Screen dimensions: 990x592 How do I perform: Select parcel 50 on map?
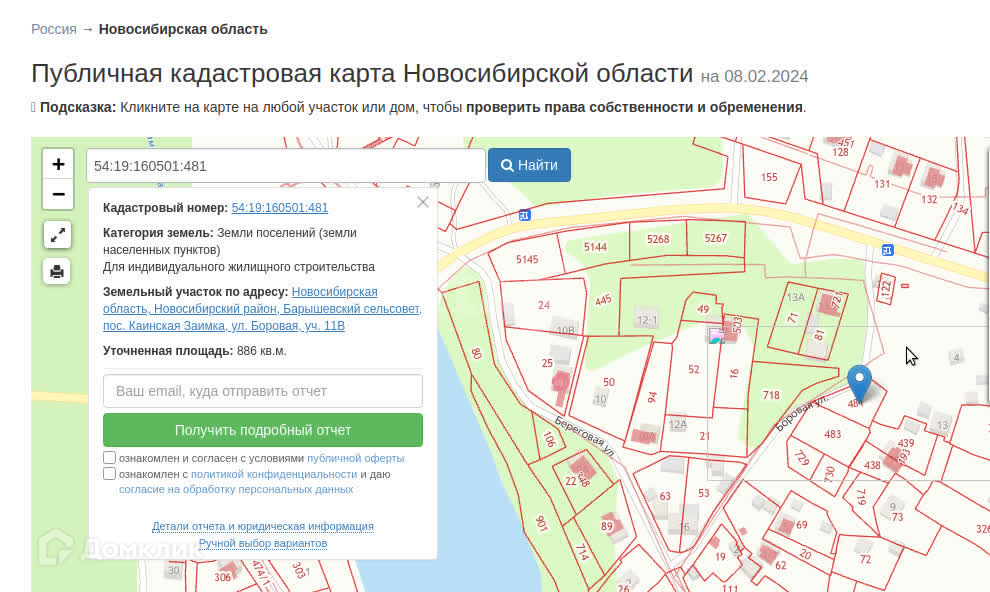coord(609,382)
